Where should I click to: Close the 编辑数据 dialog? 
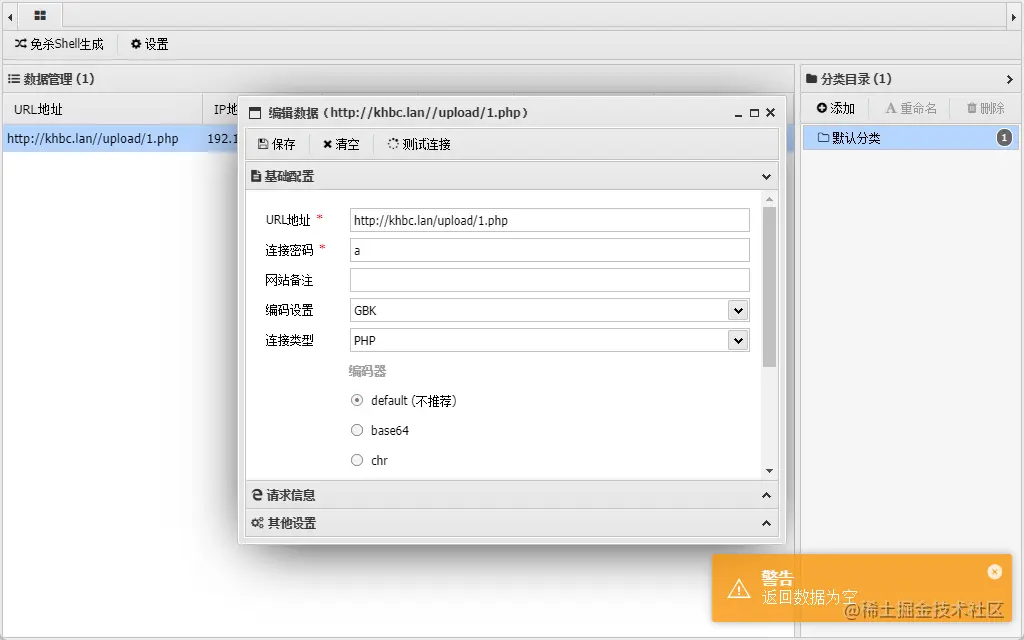pyautogui.click(x=771, y=113)
